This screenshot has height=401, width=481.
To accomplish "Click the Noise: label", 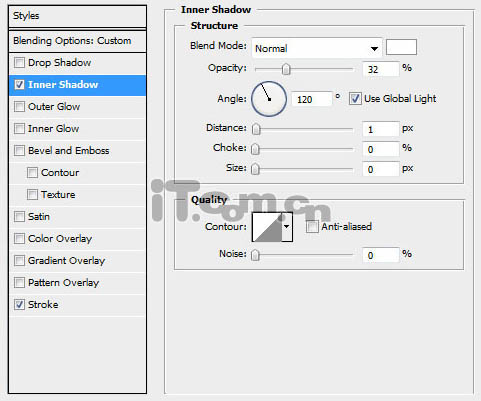I will 233,254.
